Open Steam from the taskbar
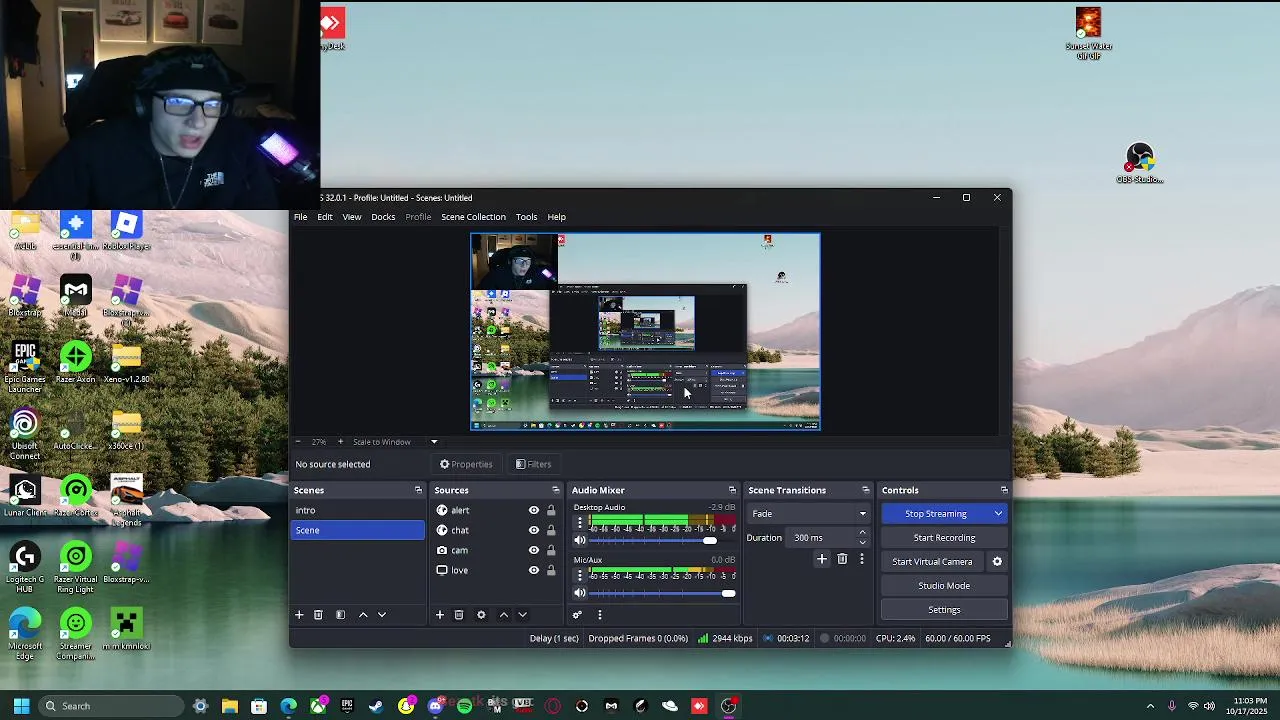 tap(376, 706)
